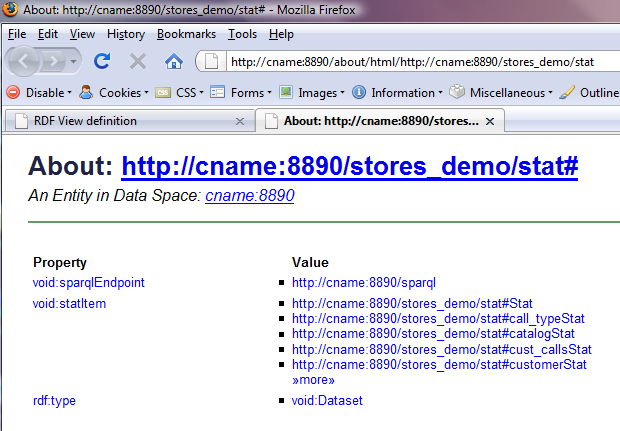Viewport: 620px width, 431px height.
Task: Reload the current page
Action: [x=101, y=61]
